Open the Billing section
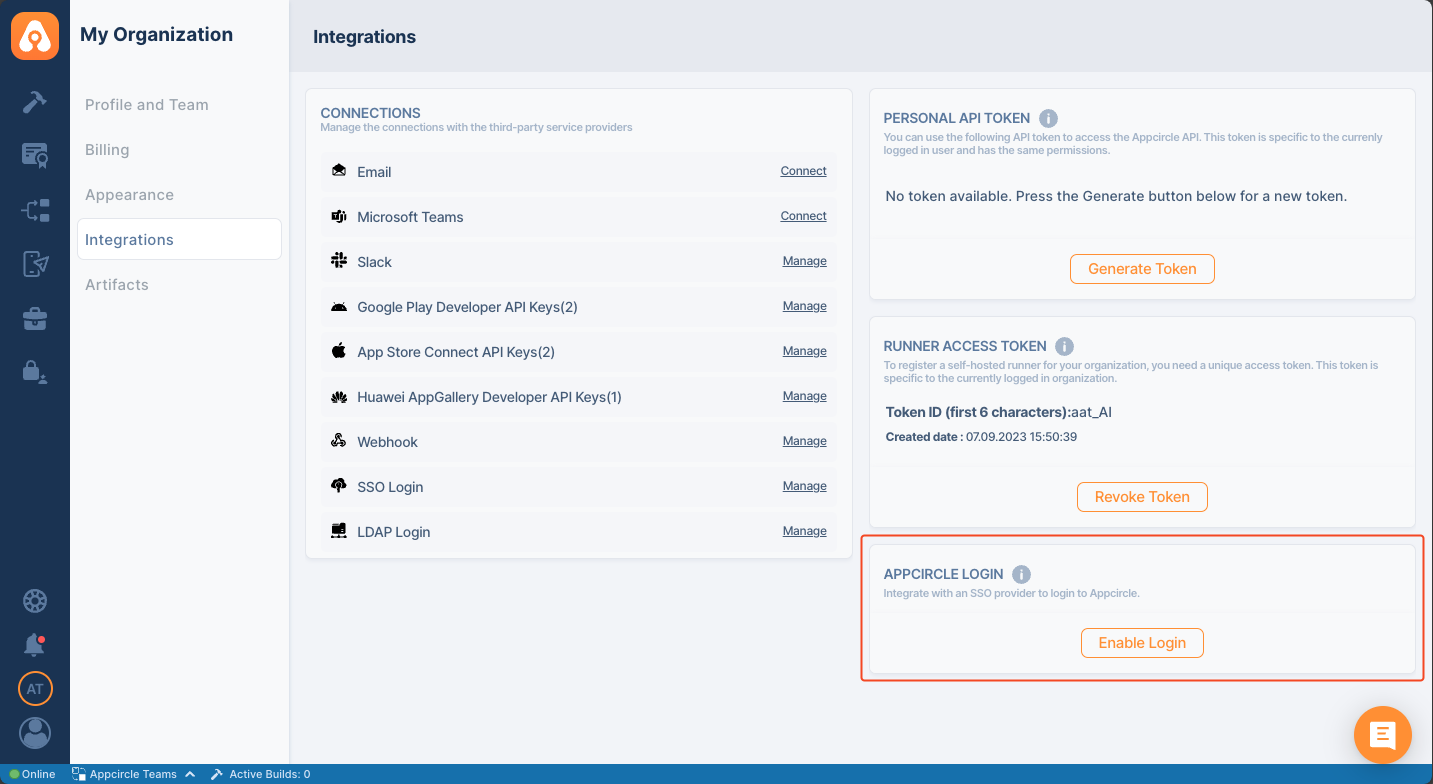The width and height of the screenshot is (1433, 784). 179,150
